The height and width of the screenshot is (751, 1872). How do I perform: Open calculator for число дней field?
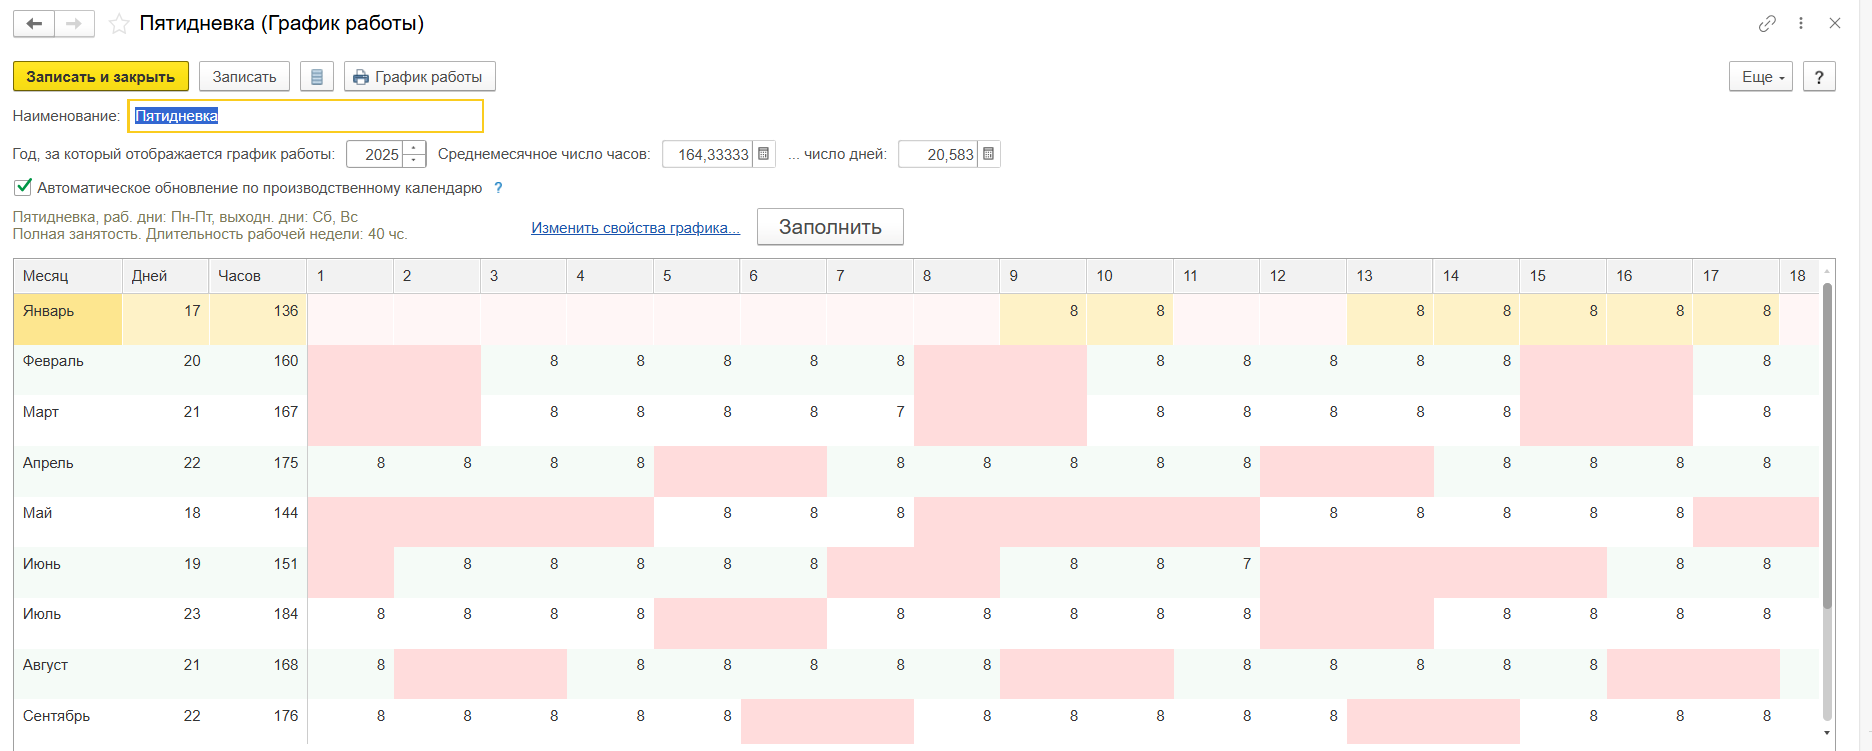point(988,154)
